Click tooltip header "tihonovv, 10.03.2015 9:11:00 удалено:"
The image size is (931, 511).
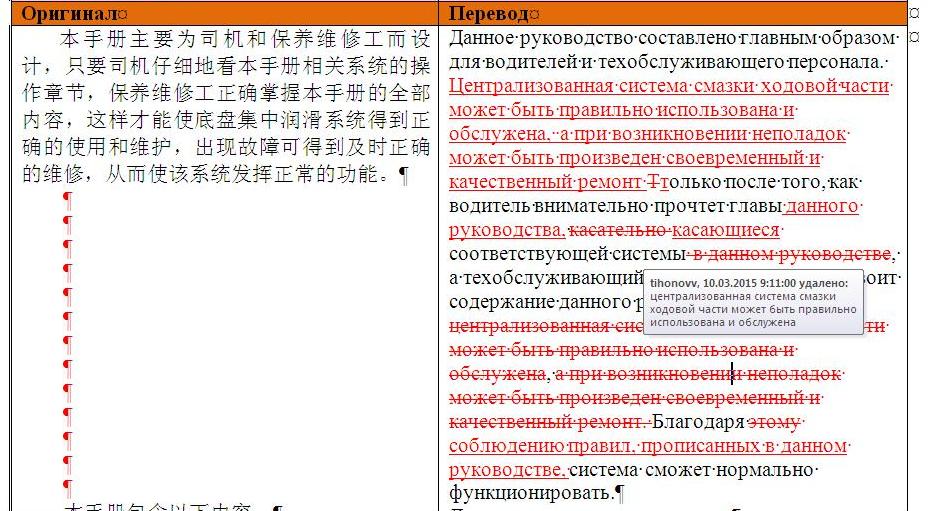(x=749, y=284)
